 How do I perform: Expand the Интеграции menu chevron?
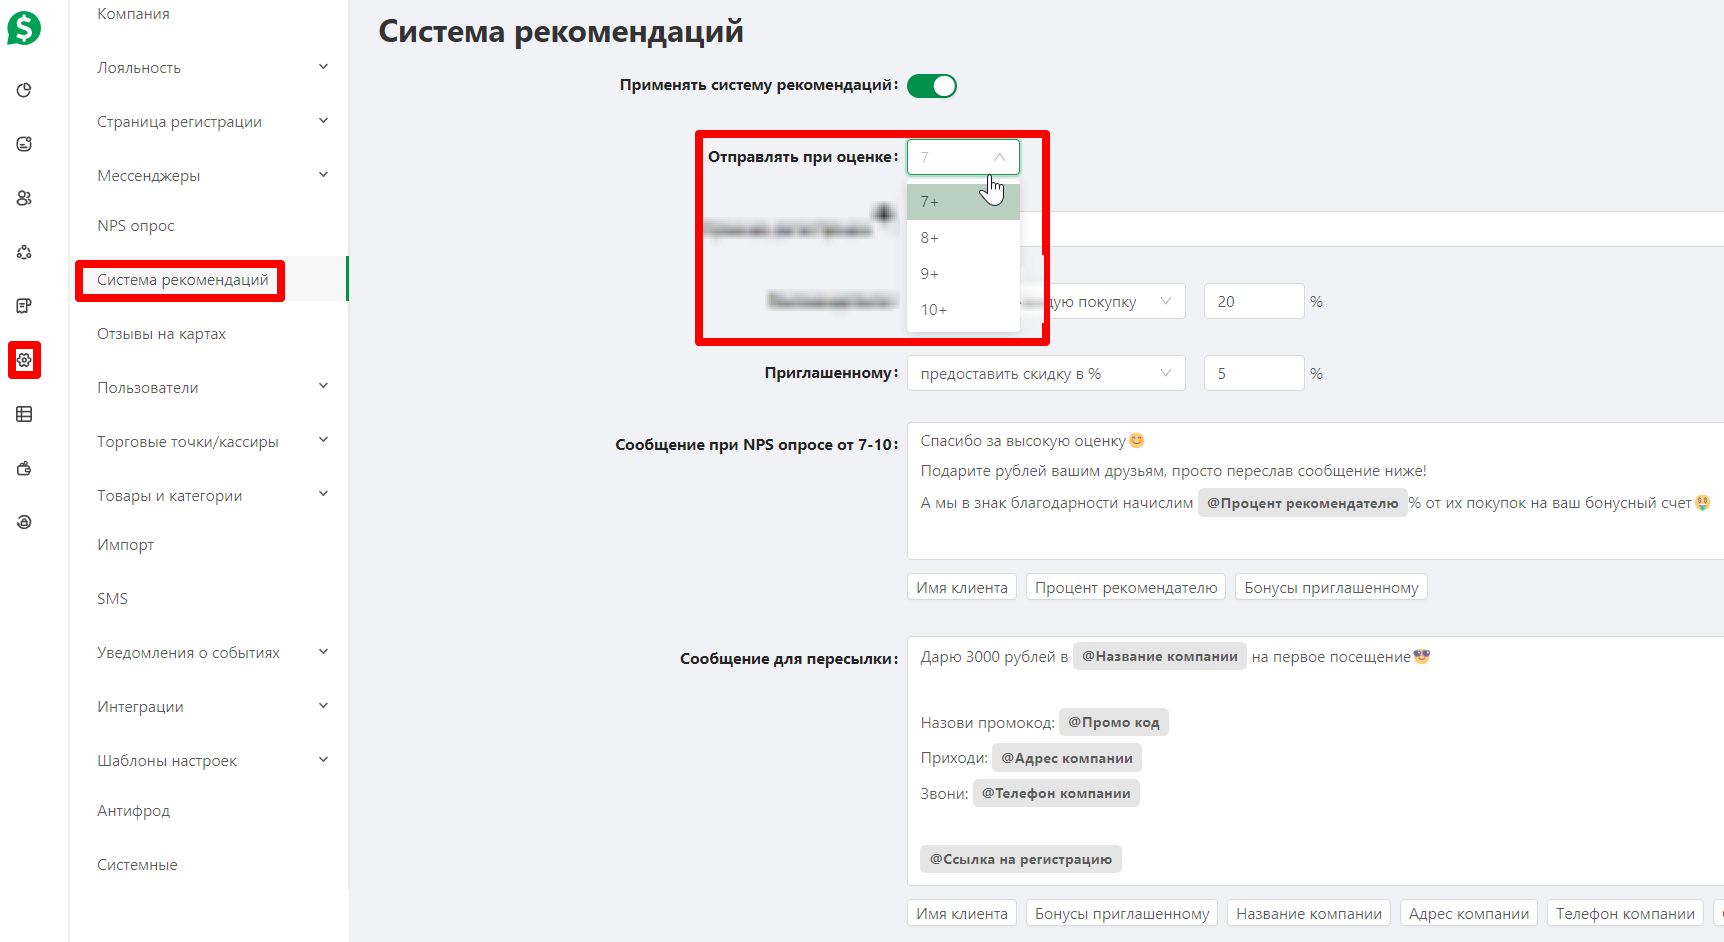tap(323, 706)
